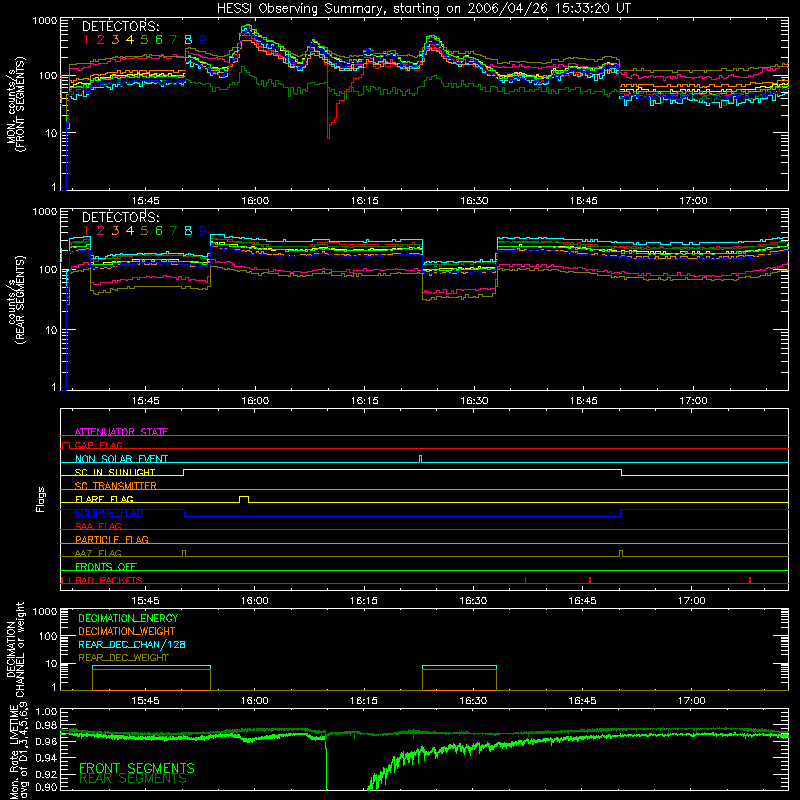Click the yellow FLARE_FLAG pulse near 16:00
The image size is (800, 800).
(244, 499)
